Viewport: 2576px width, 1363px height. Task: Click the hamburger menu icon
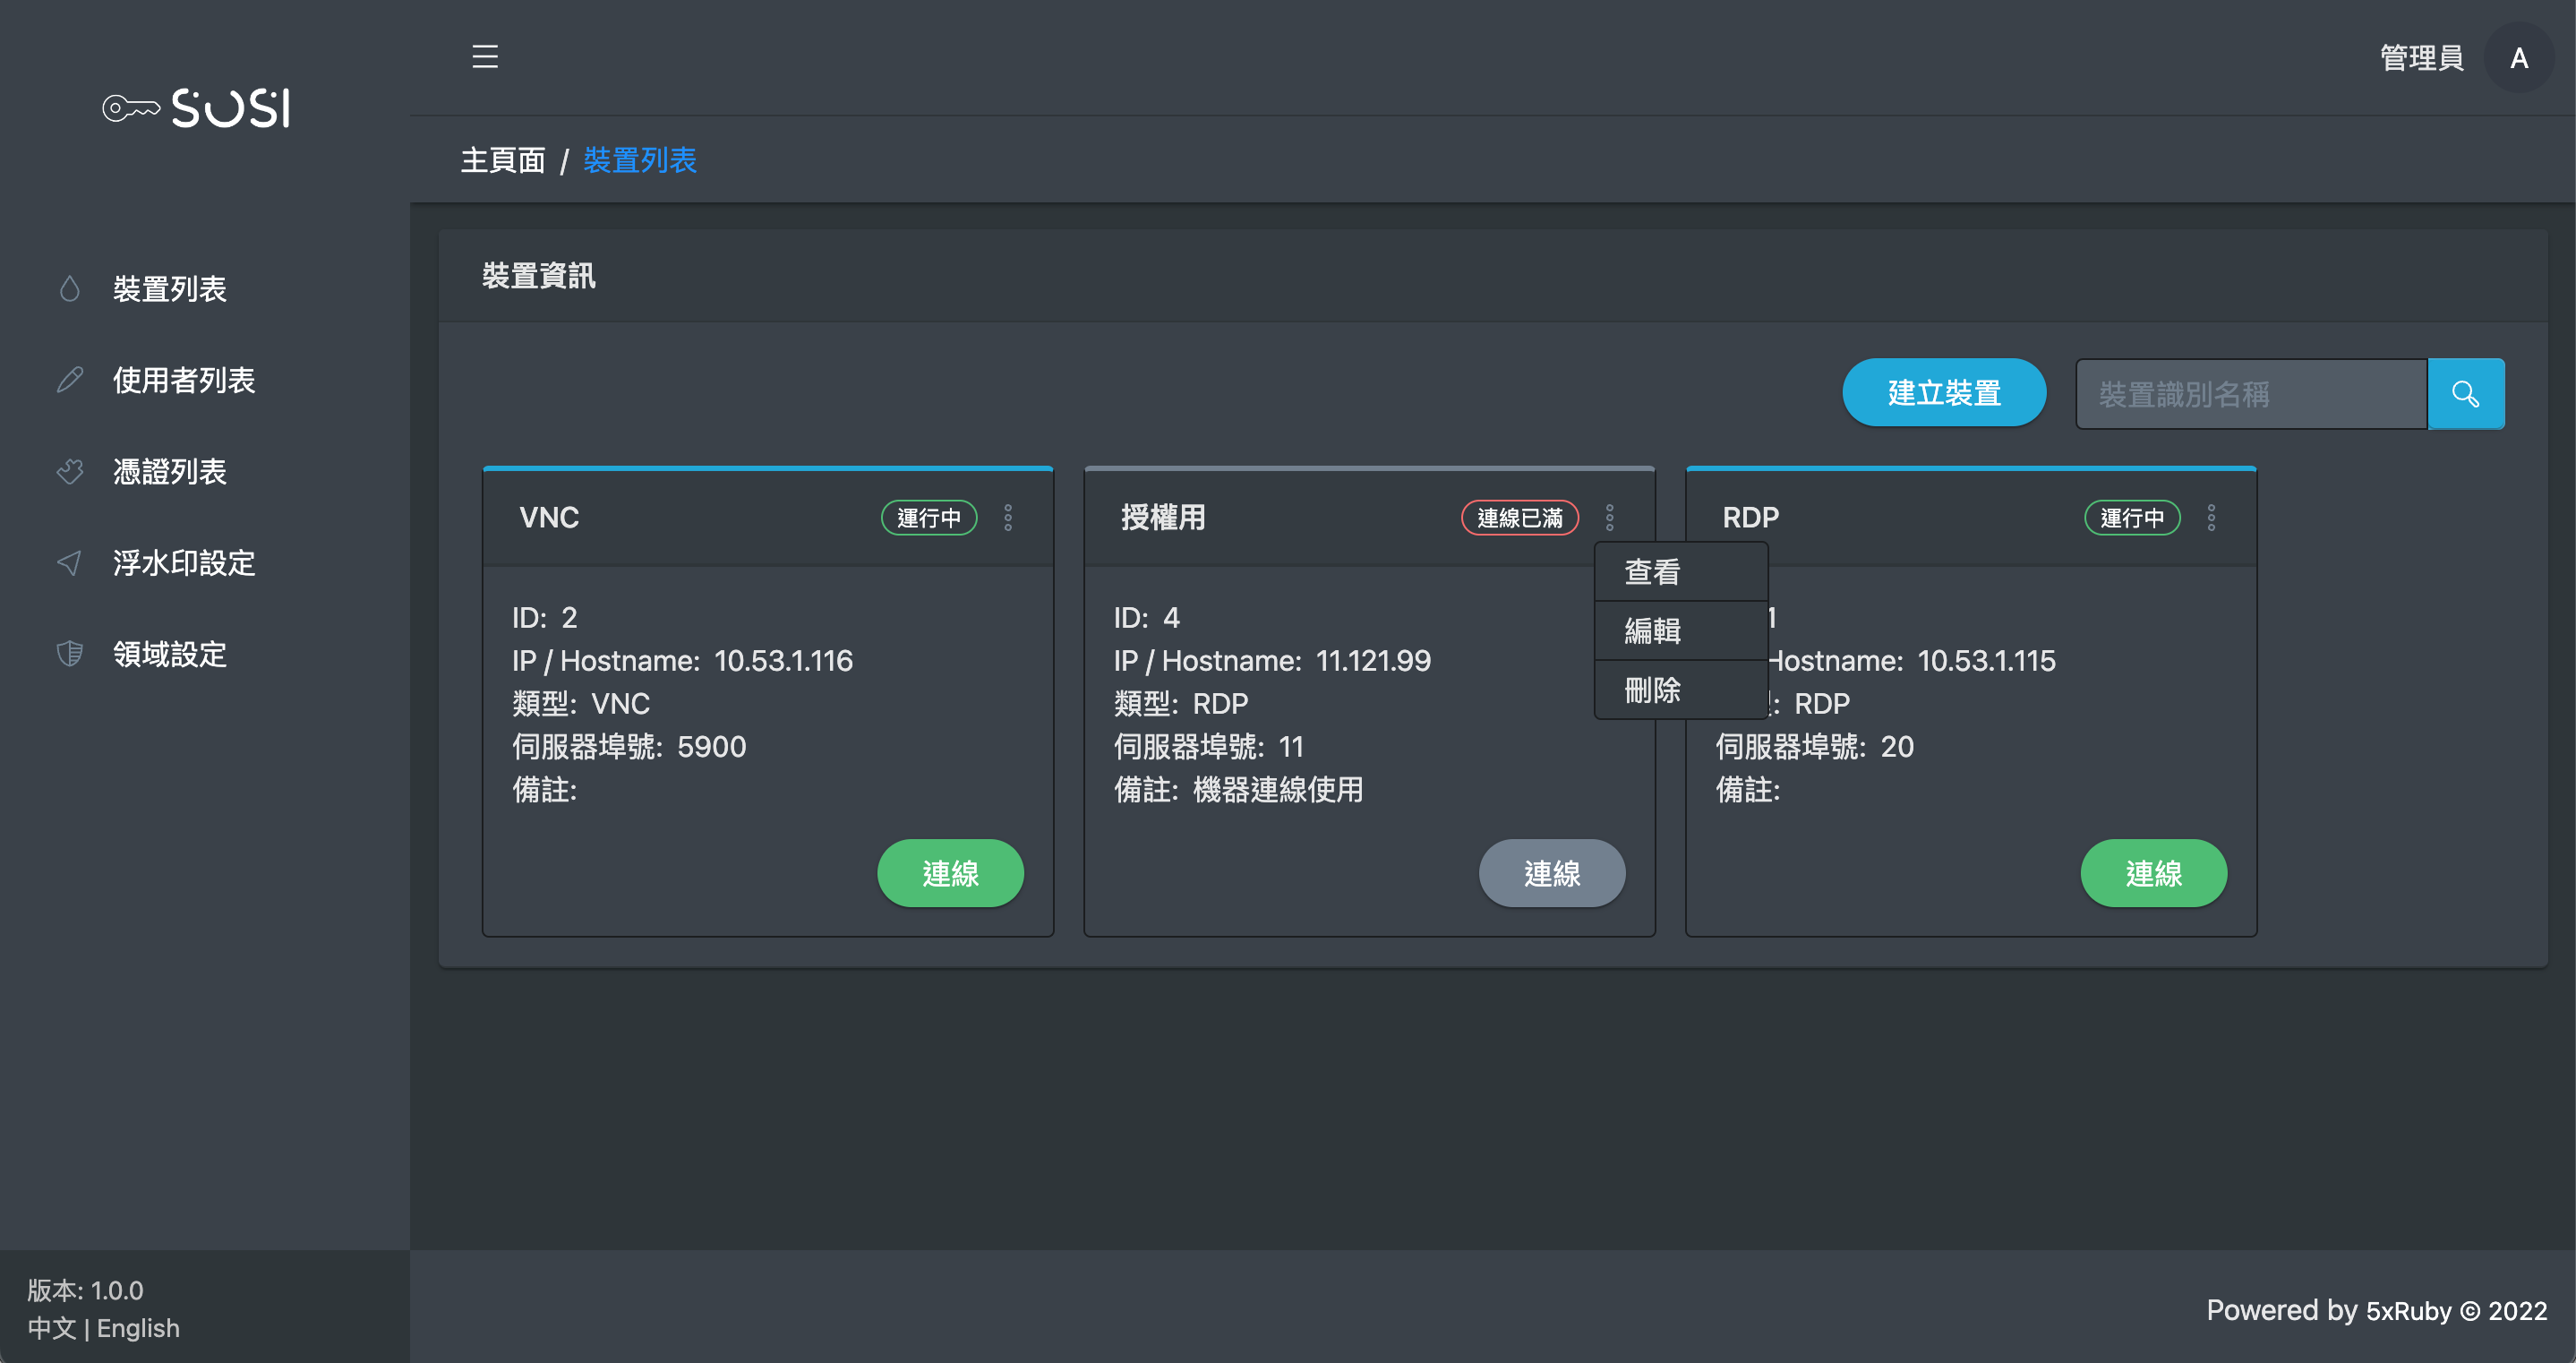point(485,56)
